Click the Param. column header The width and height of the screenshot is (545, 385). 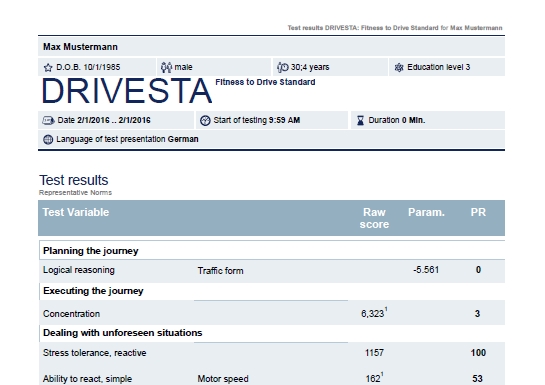(x=426, y=212)
